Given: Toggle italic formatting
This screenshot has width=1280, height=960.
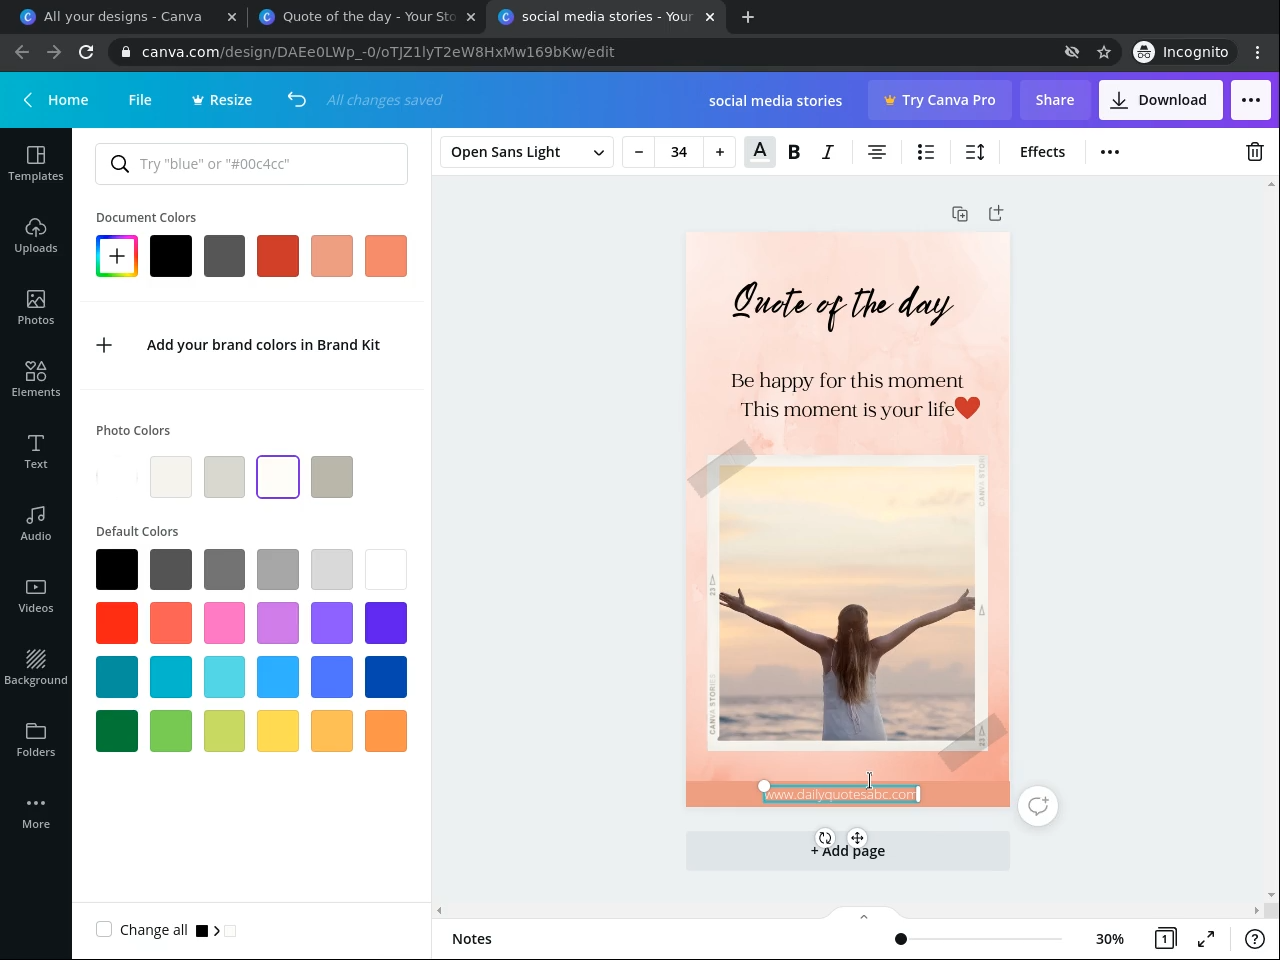Looking at the screenshot, I should point(828,152).
